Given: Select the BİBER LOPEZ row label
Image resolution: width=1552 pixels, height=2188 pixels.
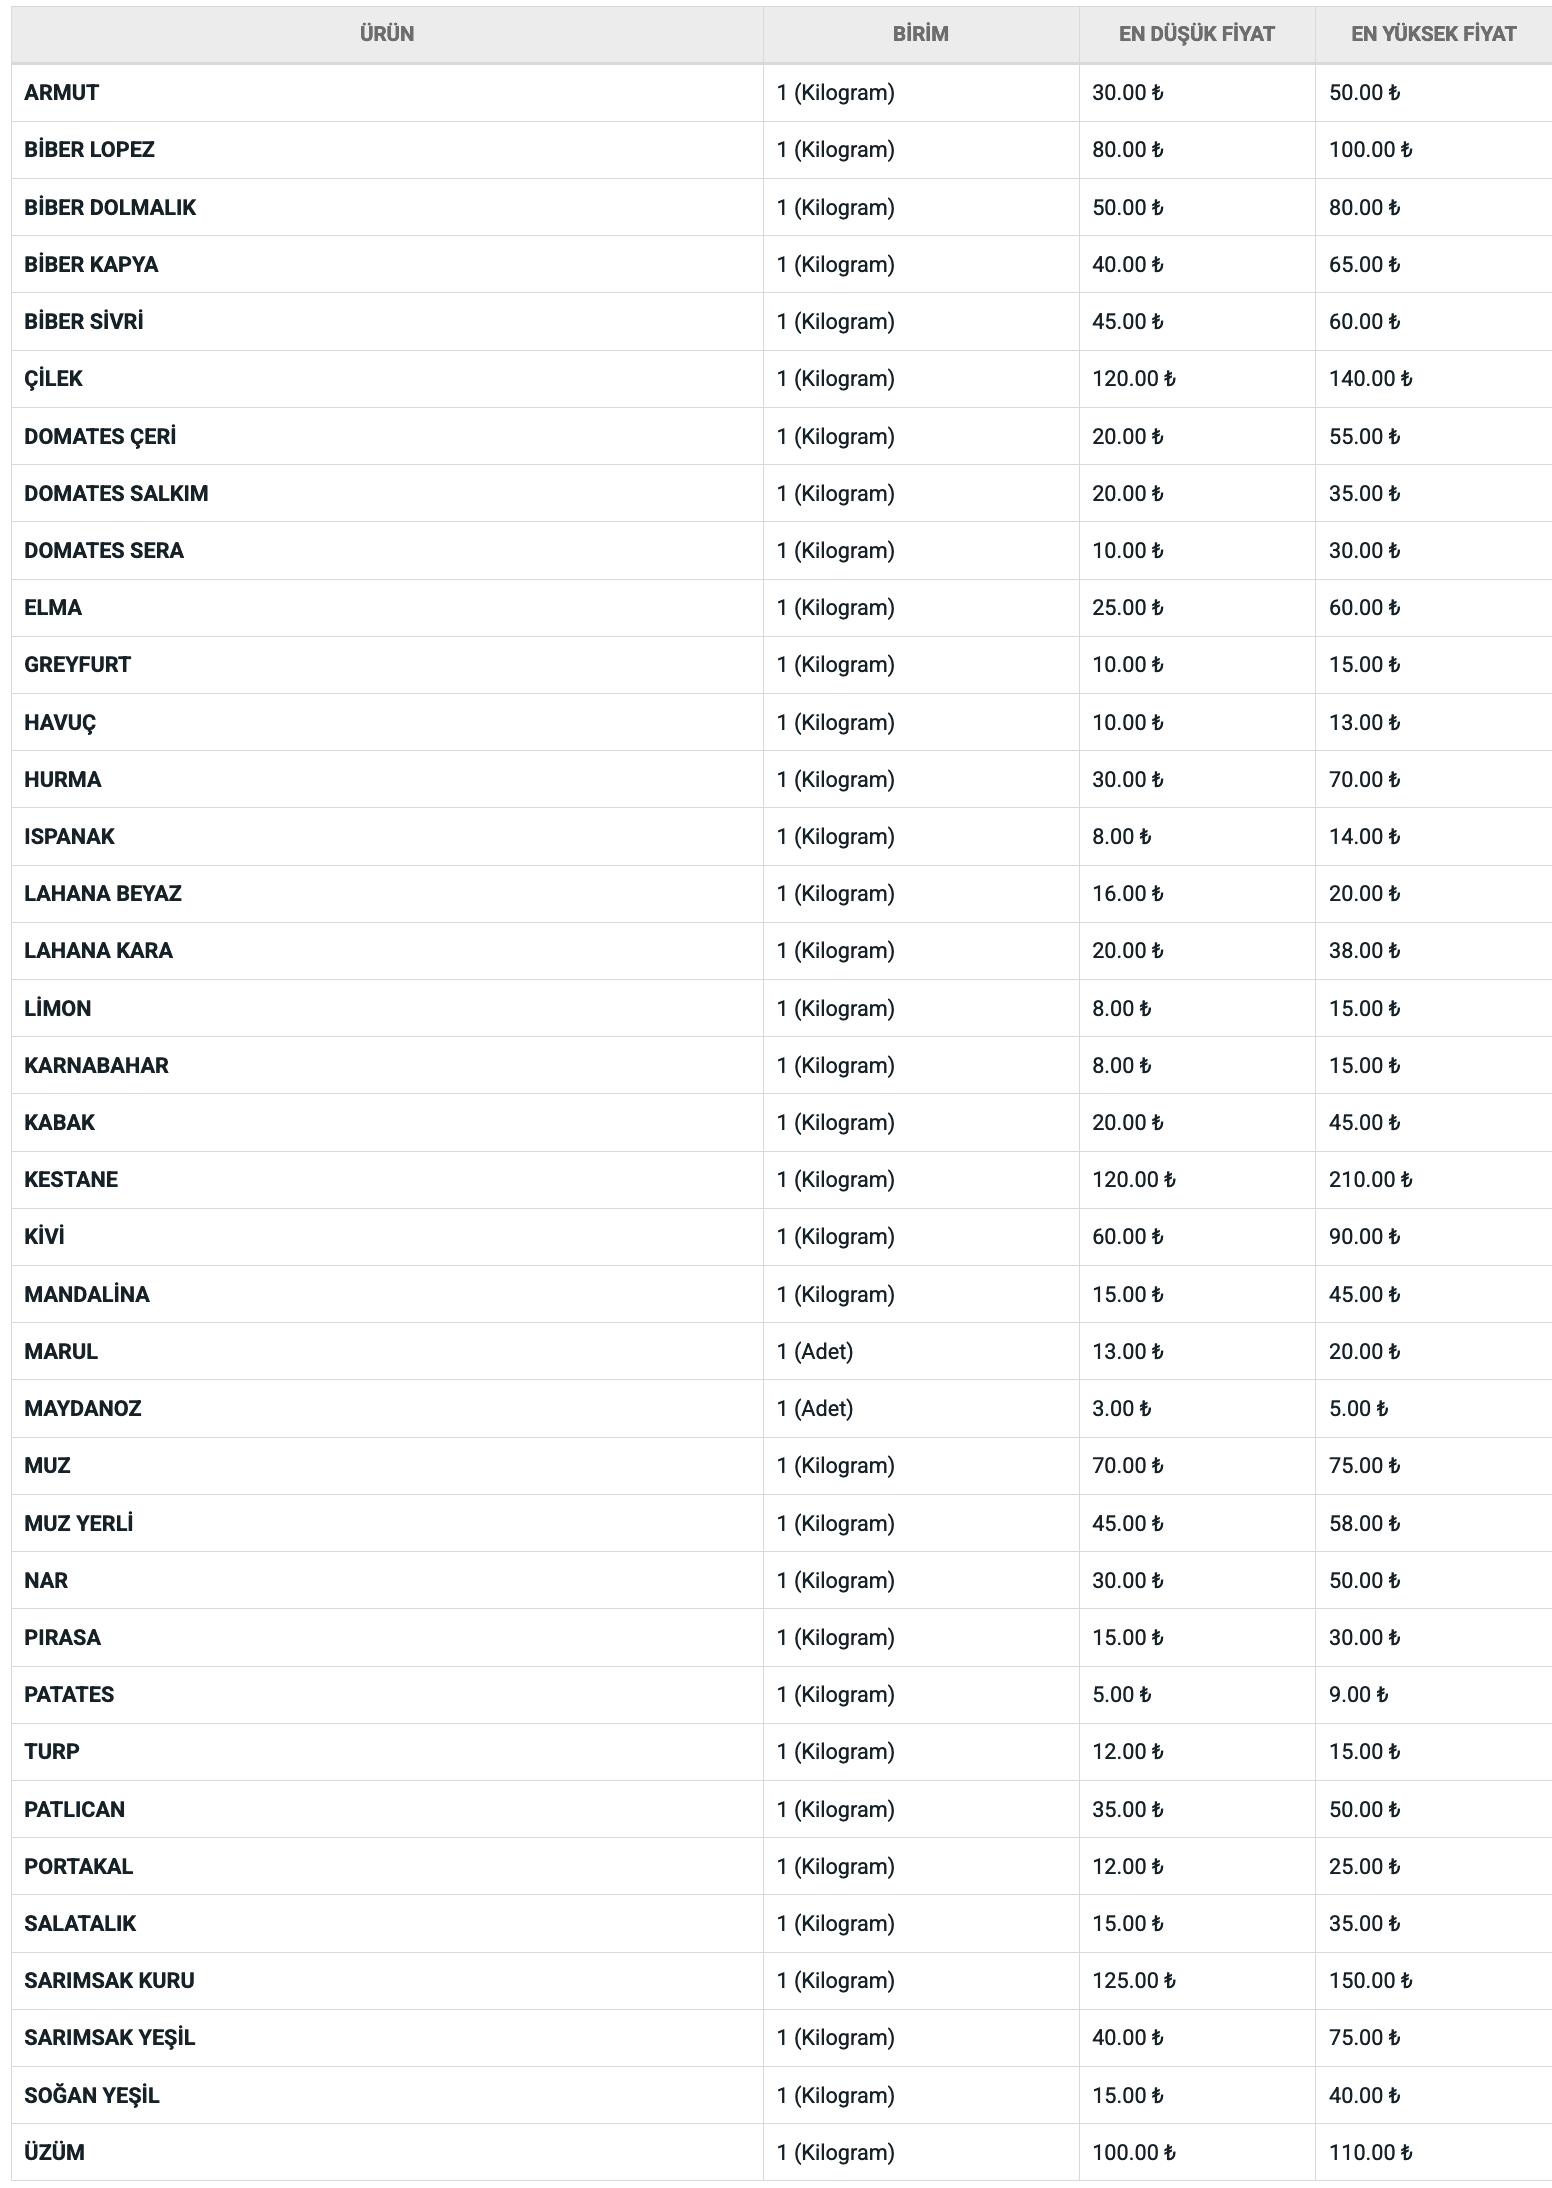Looking at the screenshot, I should [x=89, y=150].
